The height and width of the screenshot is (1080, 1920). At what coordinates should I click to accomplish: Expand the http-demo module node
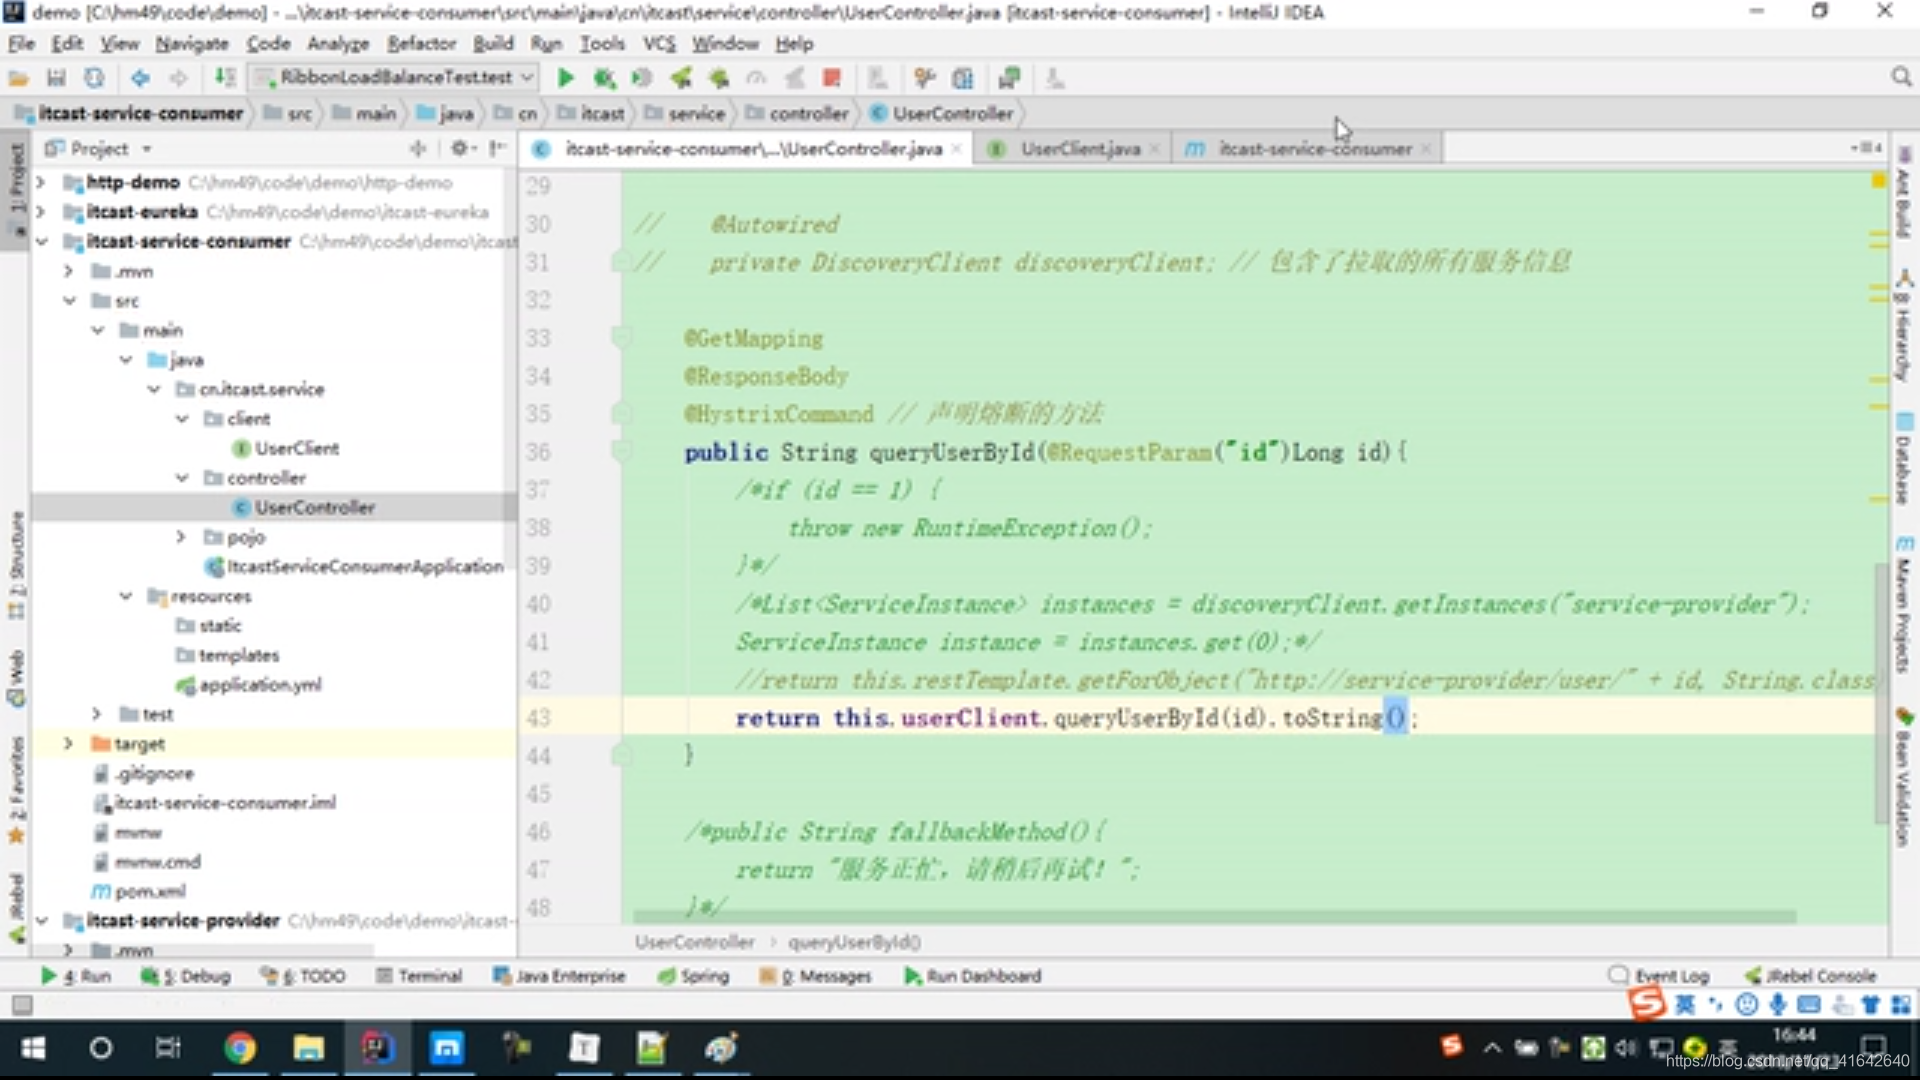41,183
